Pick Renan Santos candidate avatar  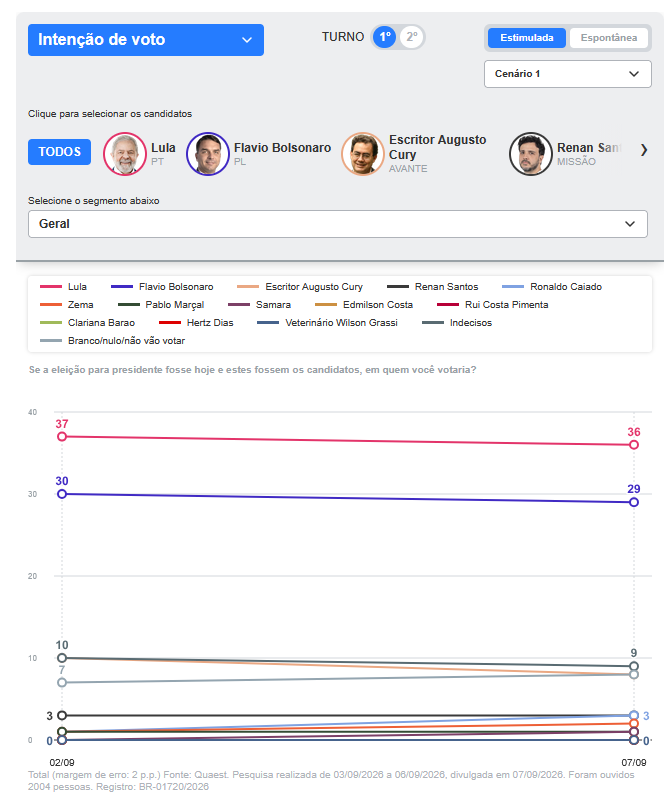click(x=531, y=154)
